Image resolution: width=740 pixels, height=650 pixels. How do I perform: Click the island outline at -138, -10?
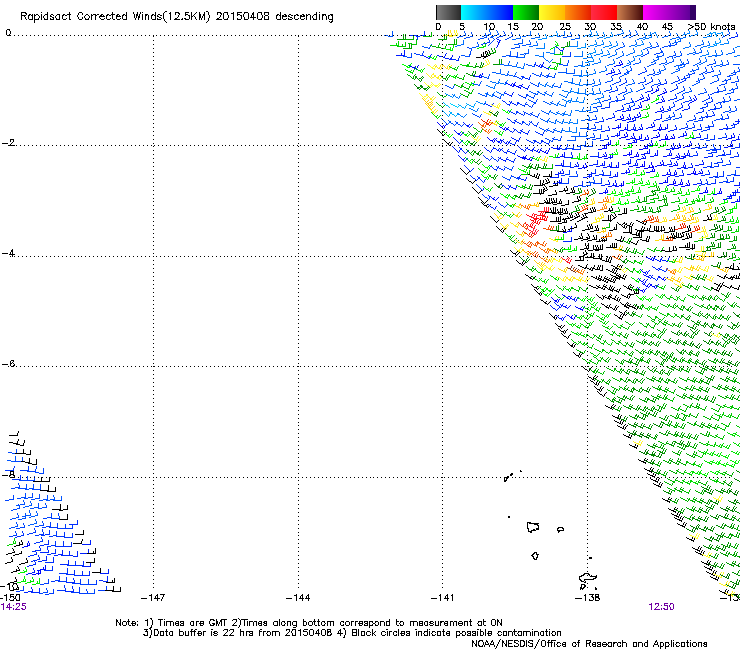pos(588,578)
